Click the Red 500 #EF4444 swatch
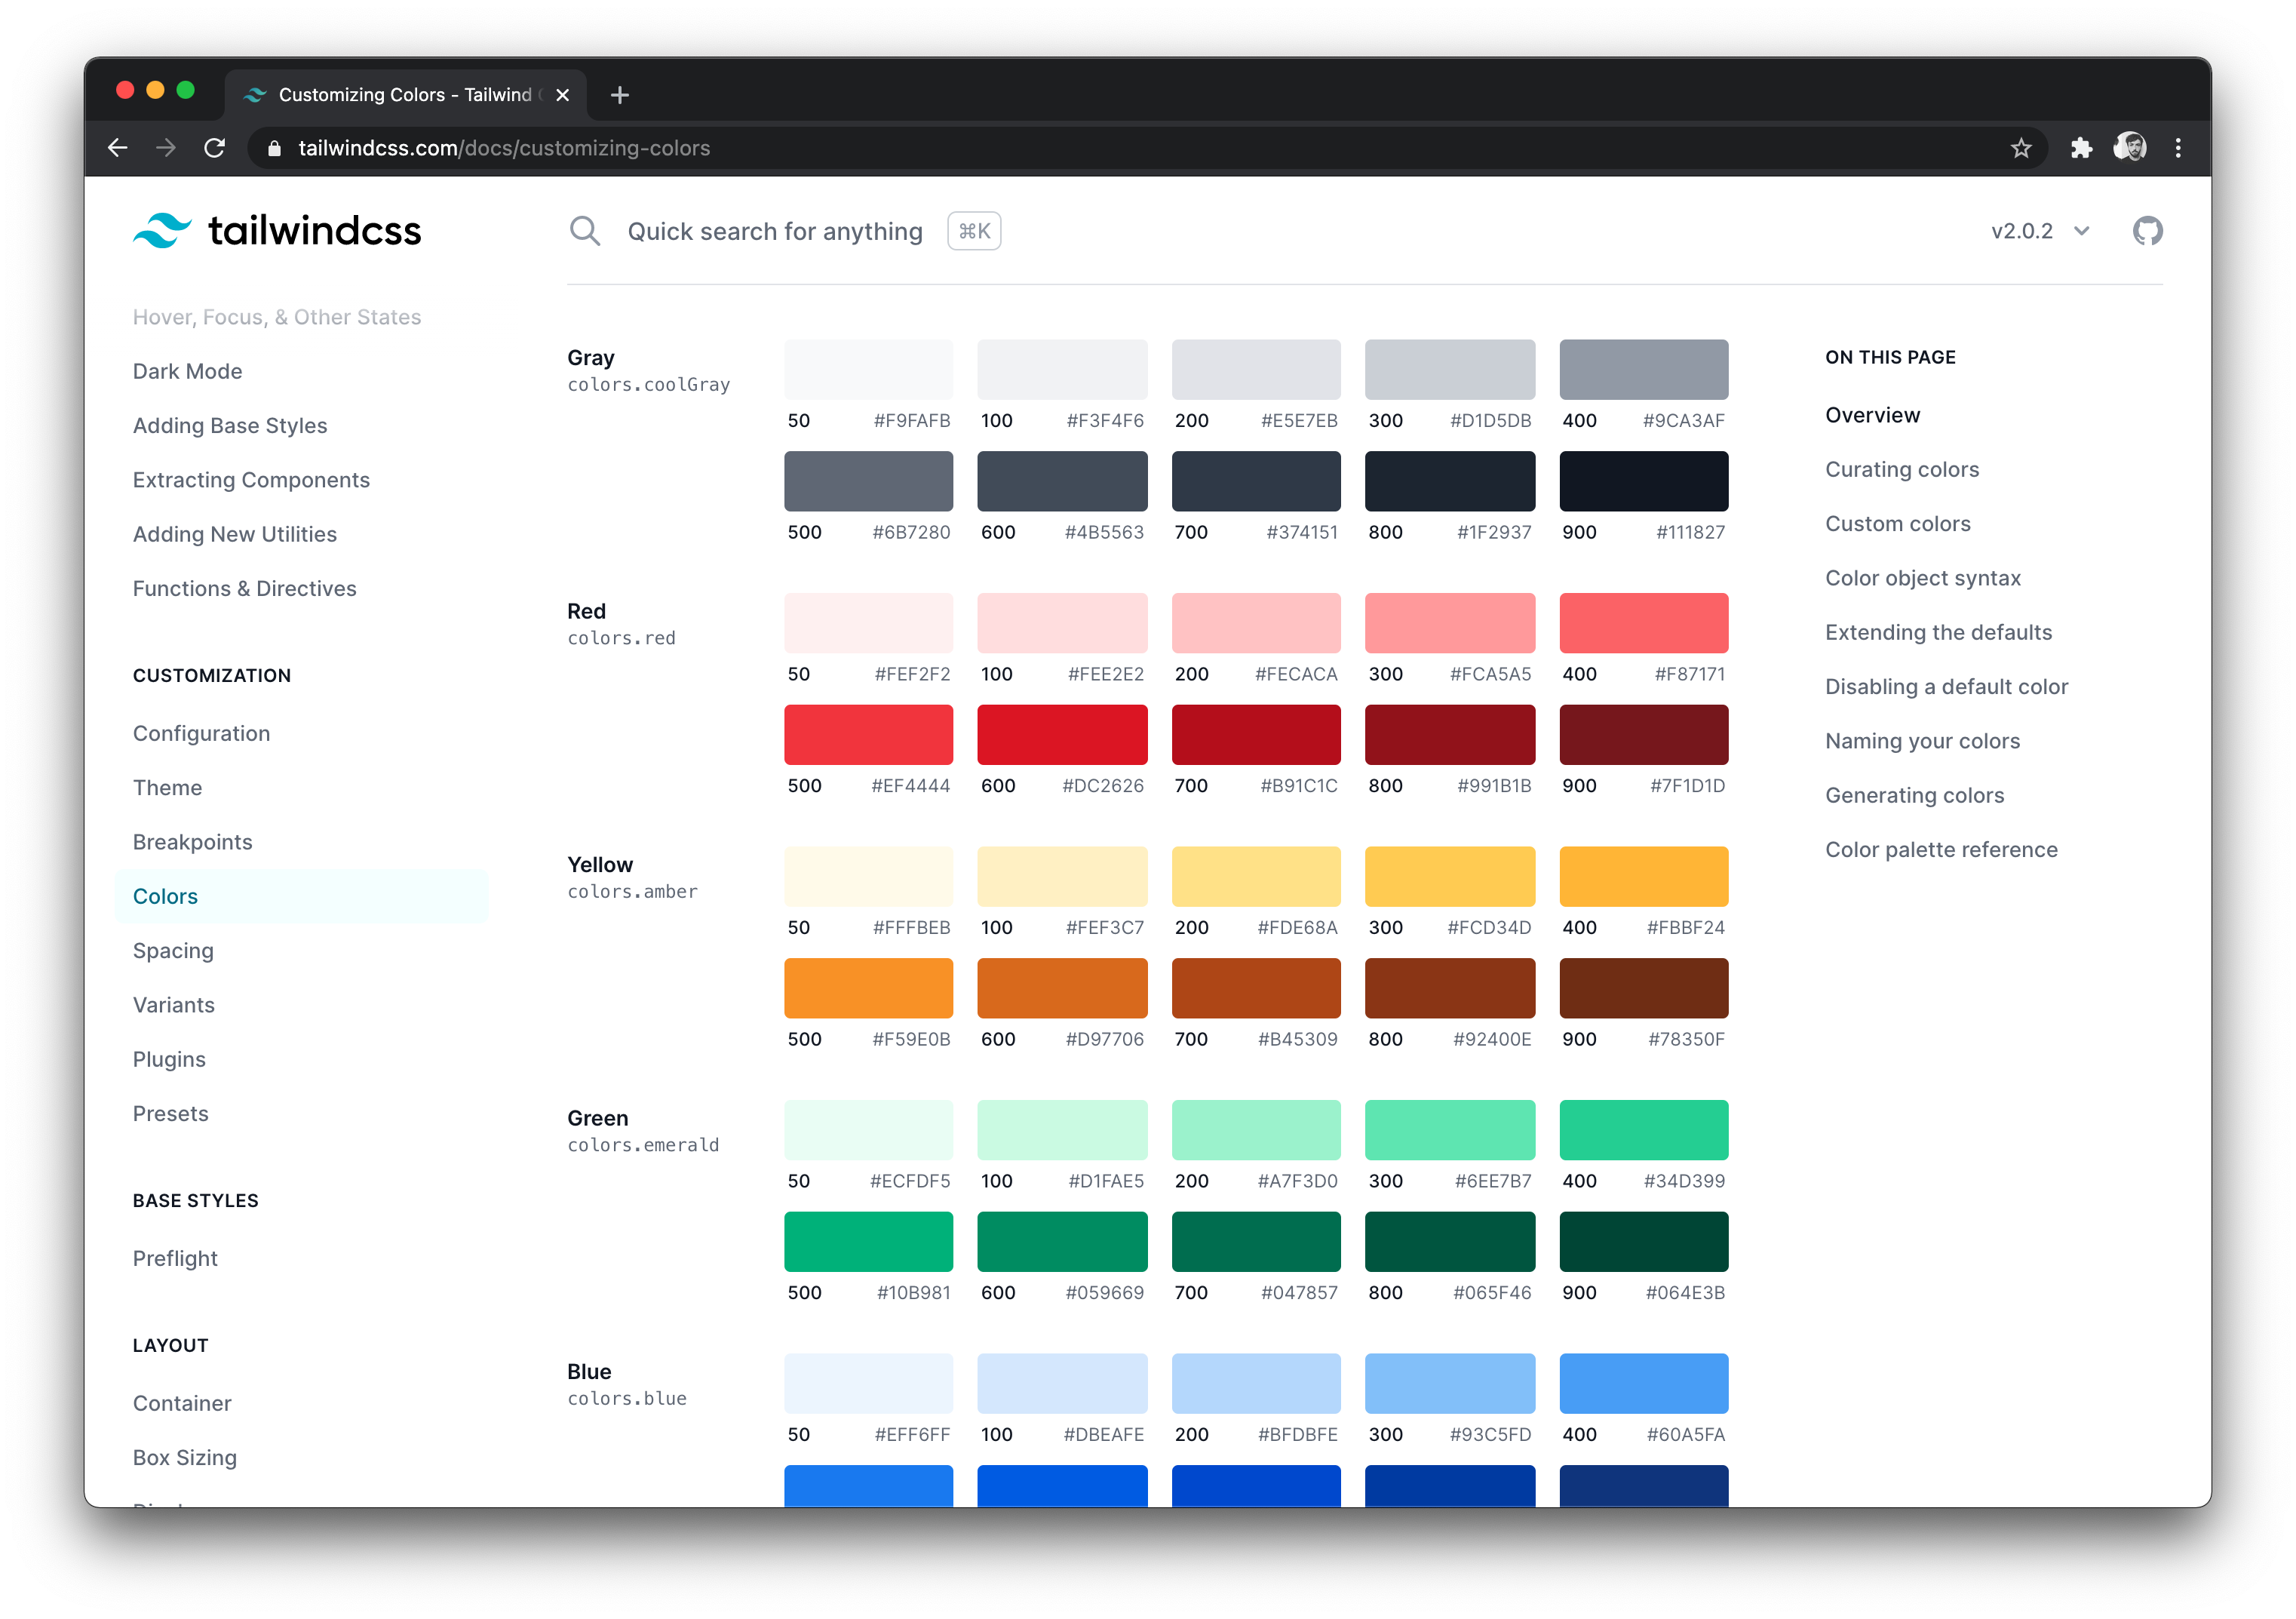Image resolution: width=2296 pixels, height=1619 pixels. click(x=868, y=735)
